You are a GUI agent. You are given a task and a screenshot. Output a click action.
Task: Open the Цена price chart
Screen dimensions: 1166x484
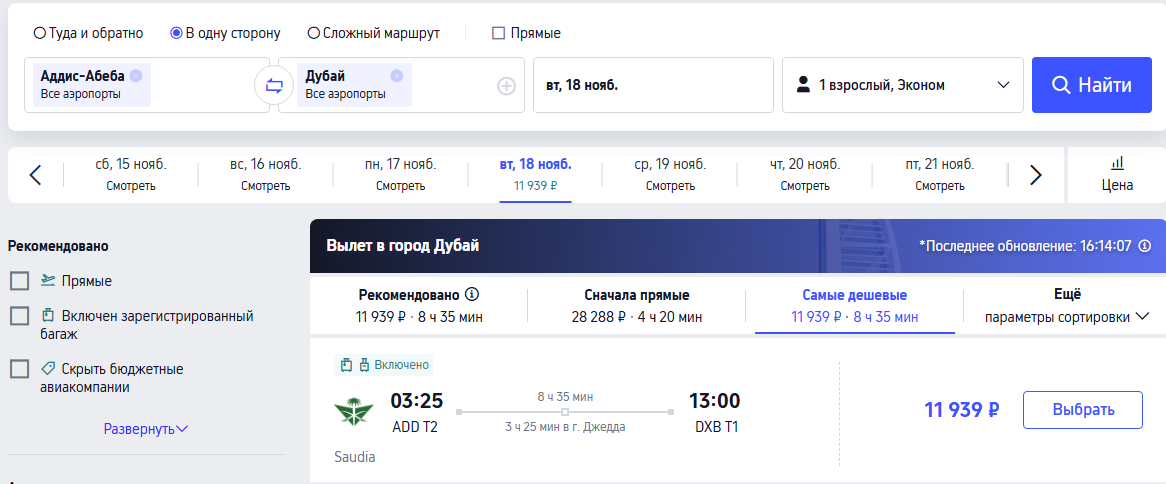pos(1117,175)
